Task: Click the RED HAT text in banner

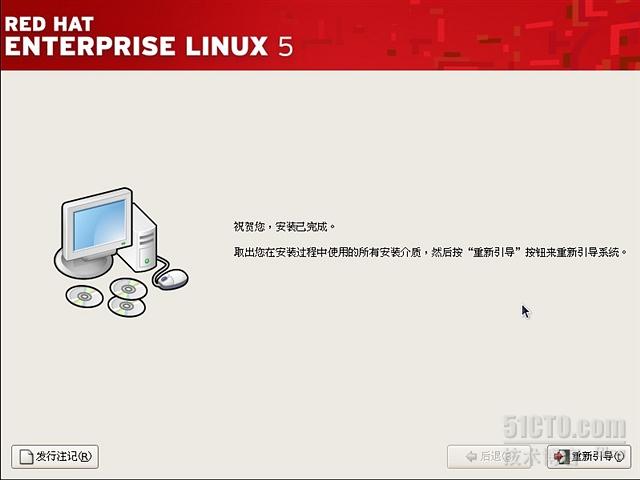Action: click(x=49, y=24)
